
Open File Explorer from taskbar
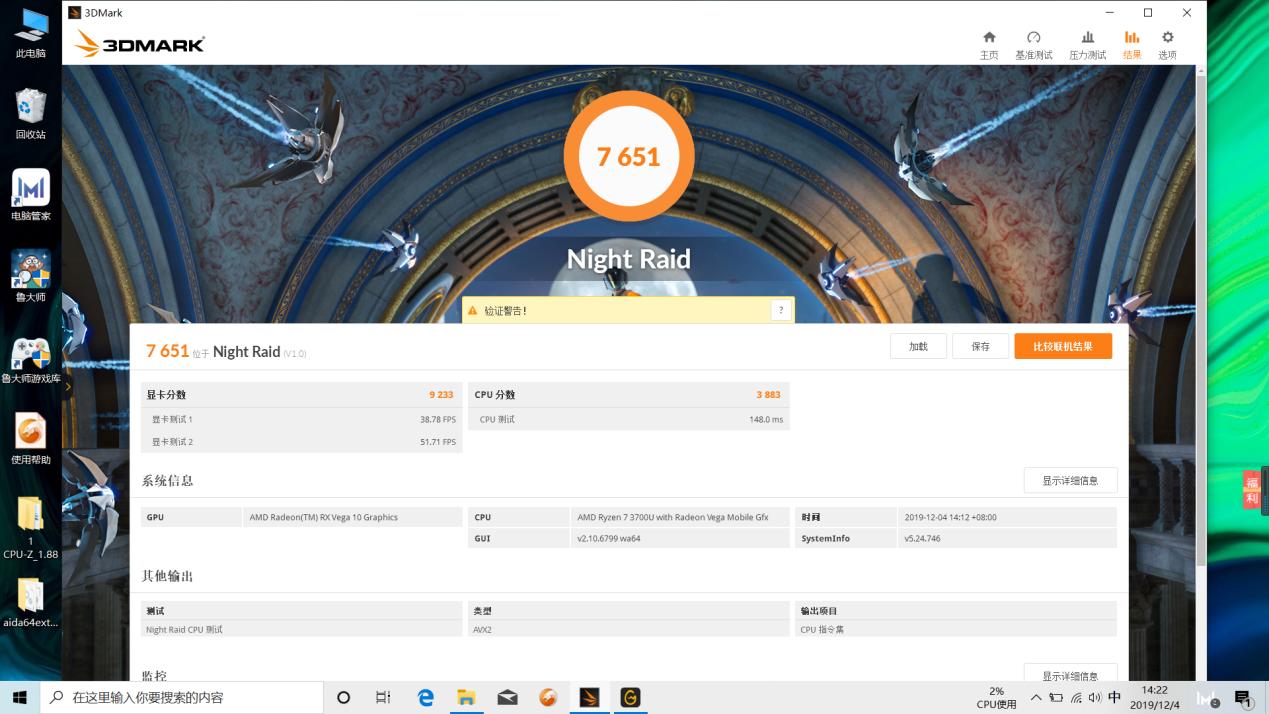pyautogui.click(x=466, y=698)
